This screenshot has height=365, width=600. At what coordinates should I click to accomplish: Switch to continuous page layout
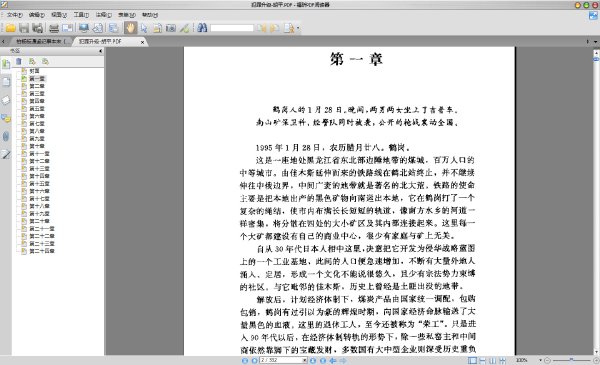pos(483,360)
